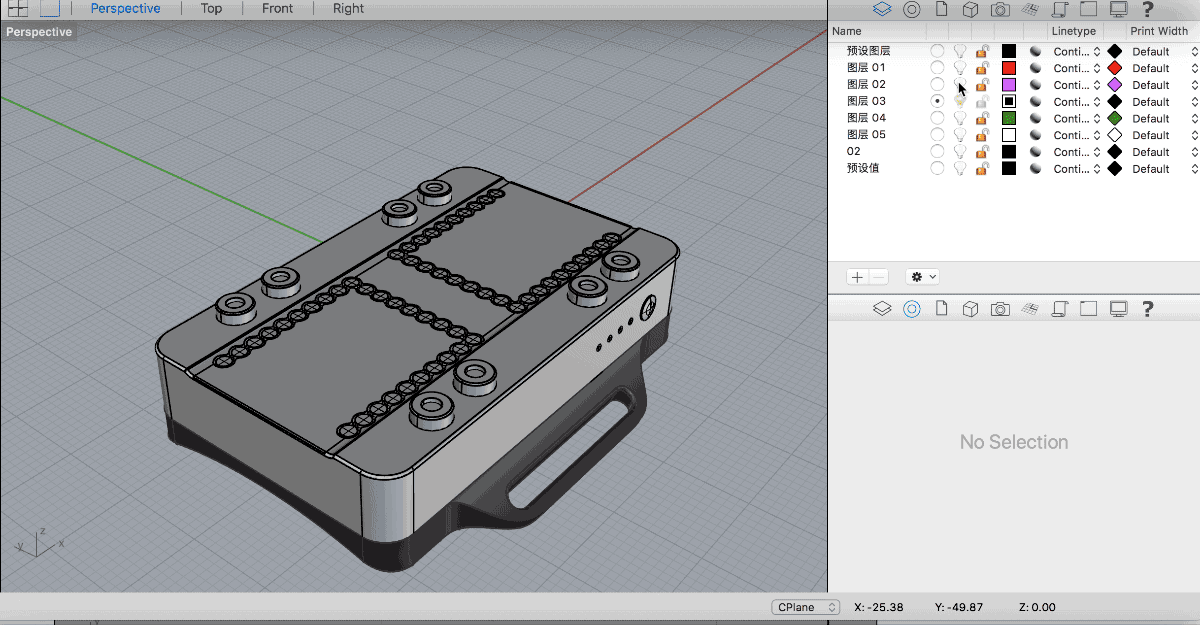This screenshot has width=1200, height=625.
Task: Open the display monitor icon in lower panel
Action: pyautogui.click(x=1119, y=310)
